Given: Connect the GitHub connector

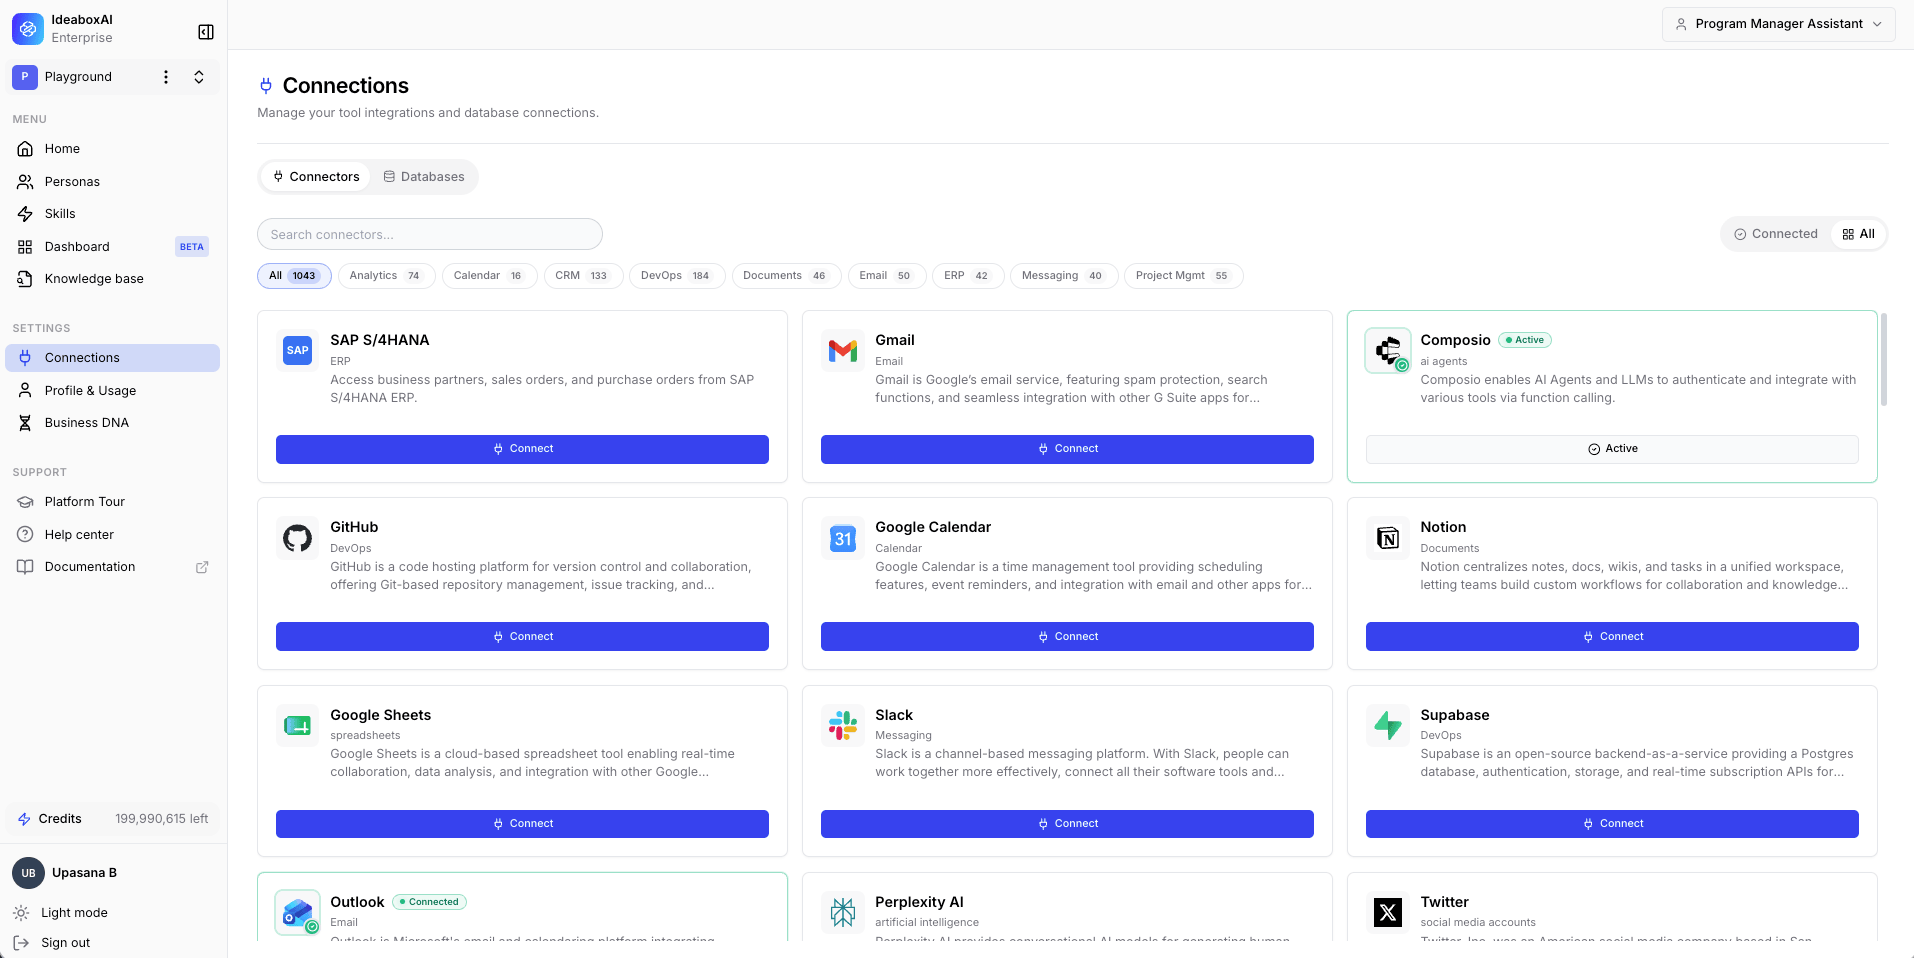Looking at the screenshot, I should pos(522,637).
